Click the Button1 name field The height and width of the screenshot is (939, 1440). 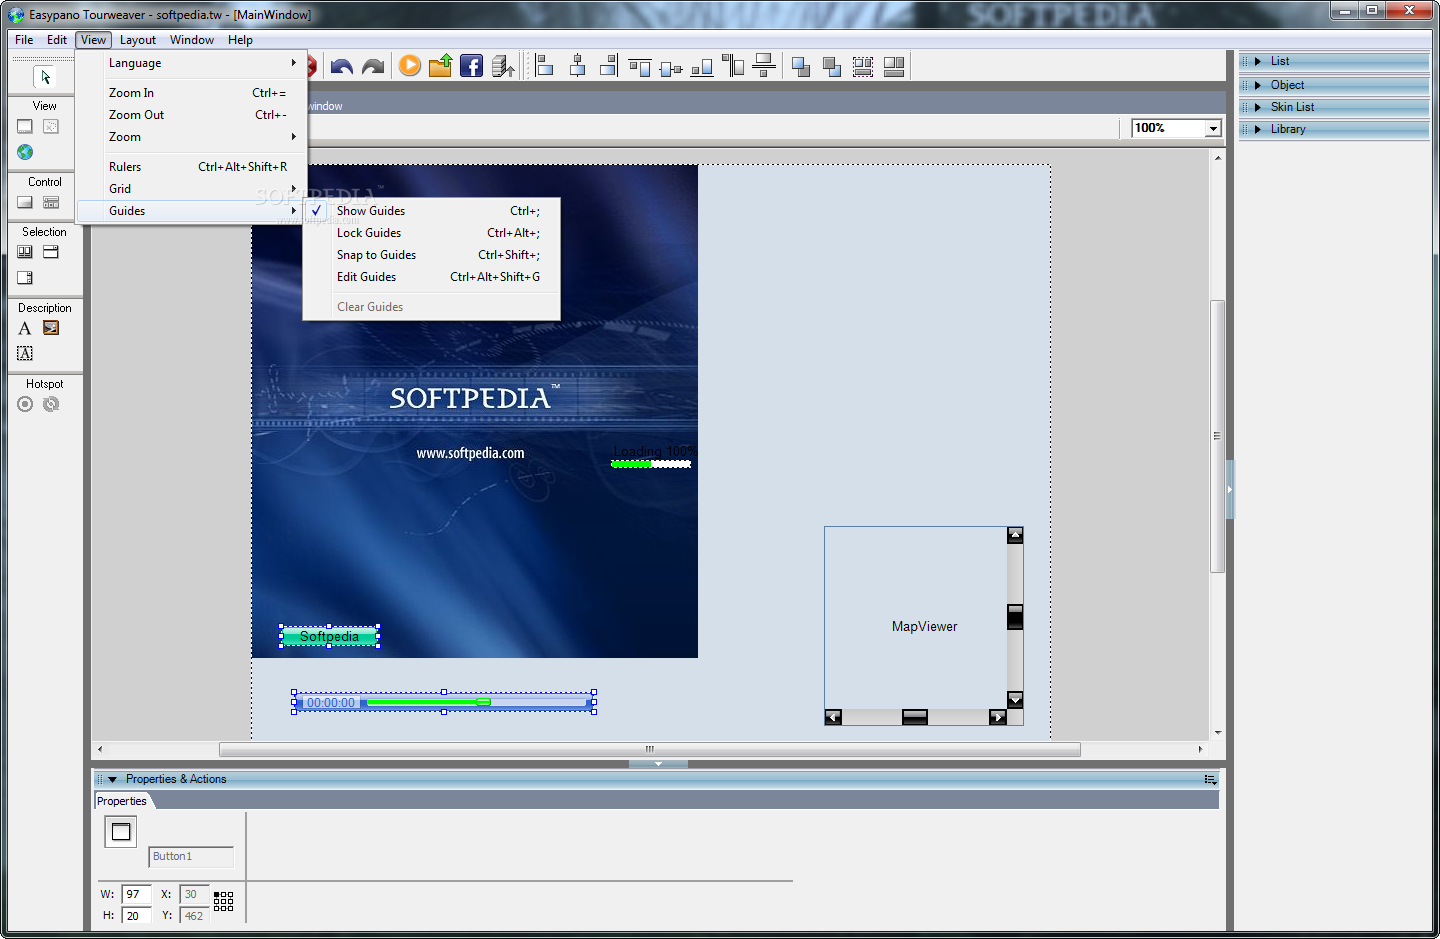point(191,856)
